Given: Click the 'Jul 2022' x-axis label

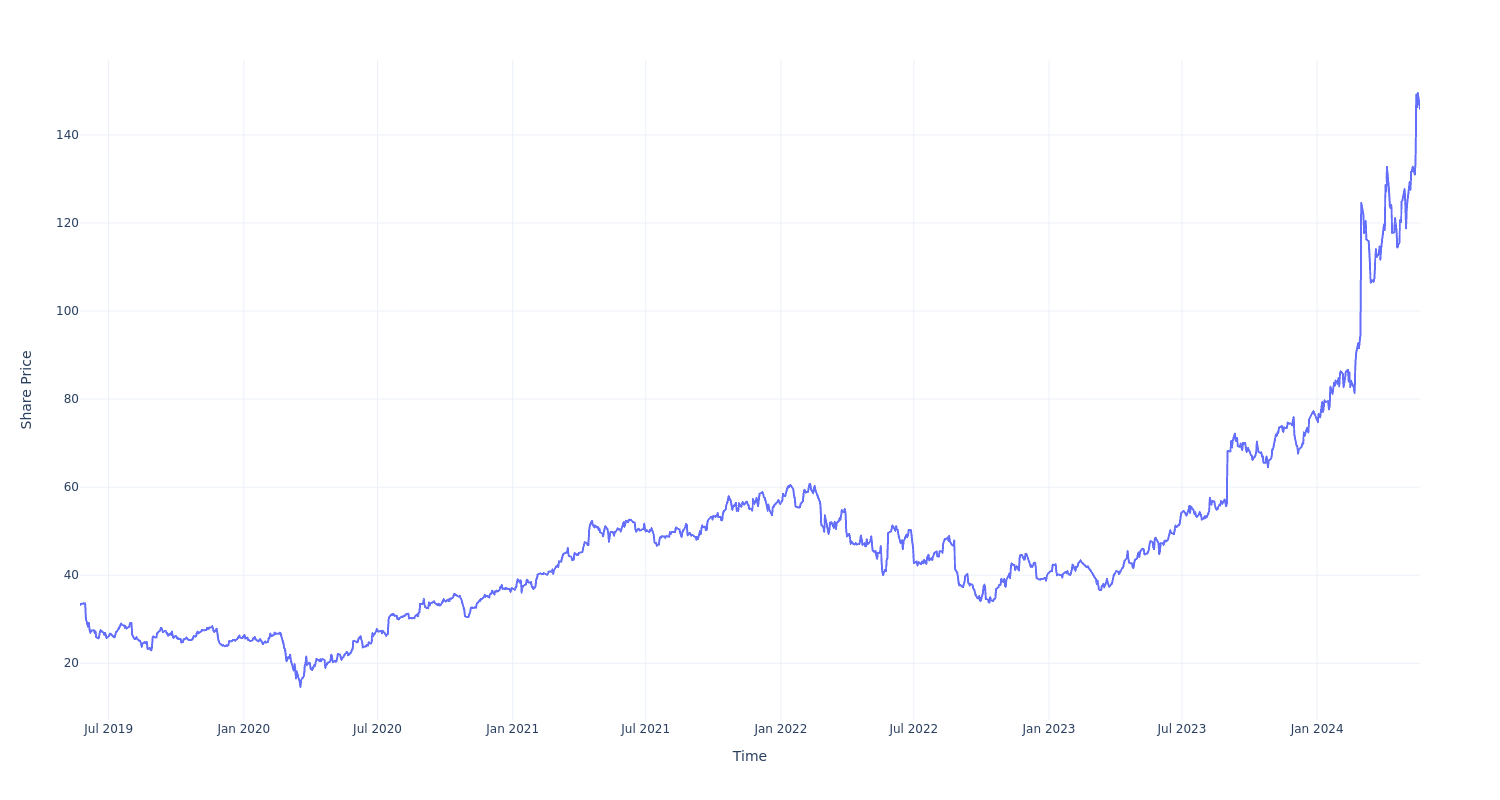Looking at the screenshot, I should (x=913, y=729).
